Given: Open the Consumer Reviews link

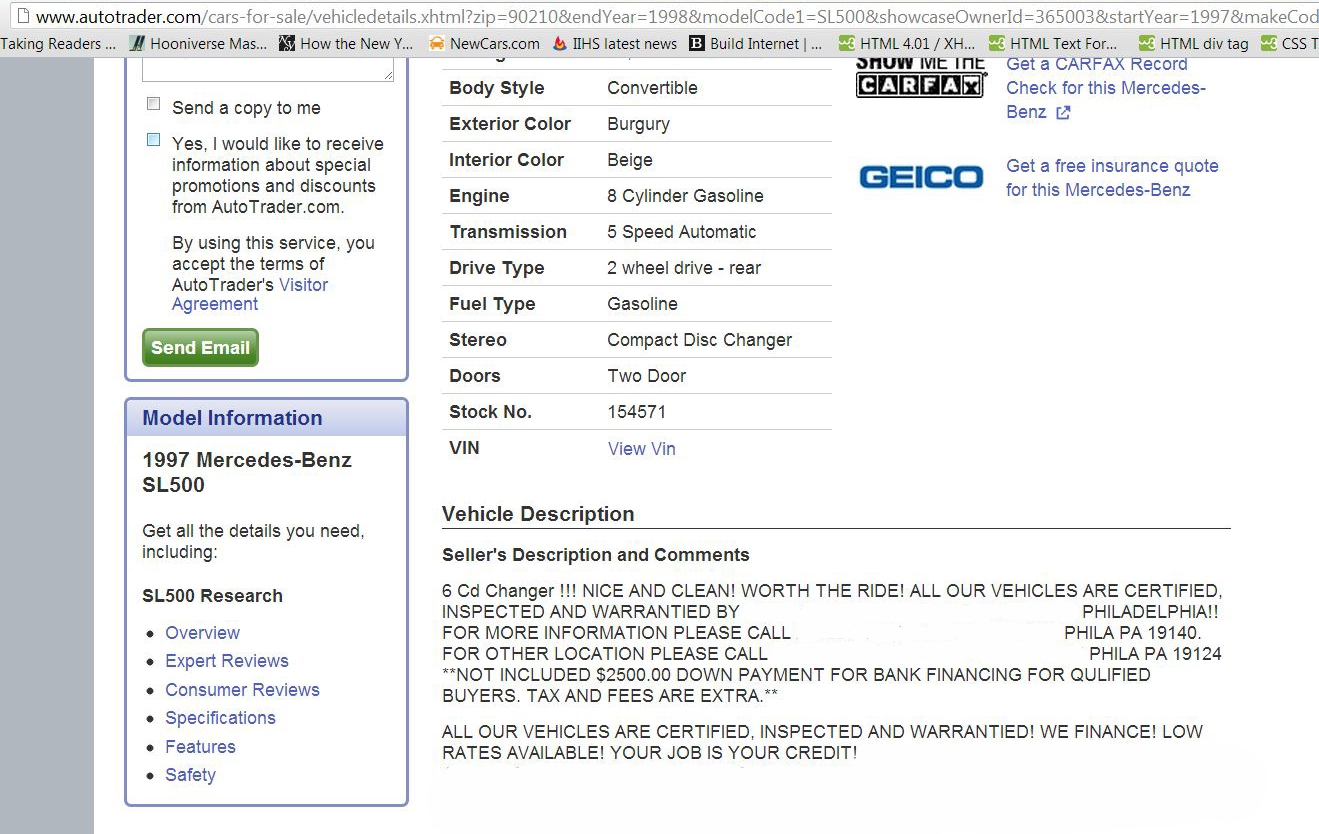Looking at the screenshot, I should (242, 690).
